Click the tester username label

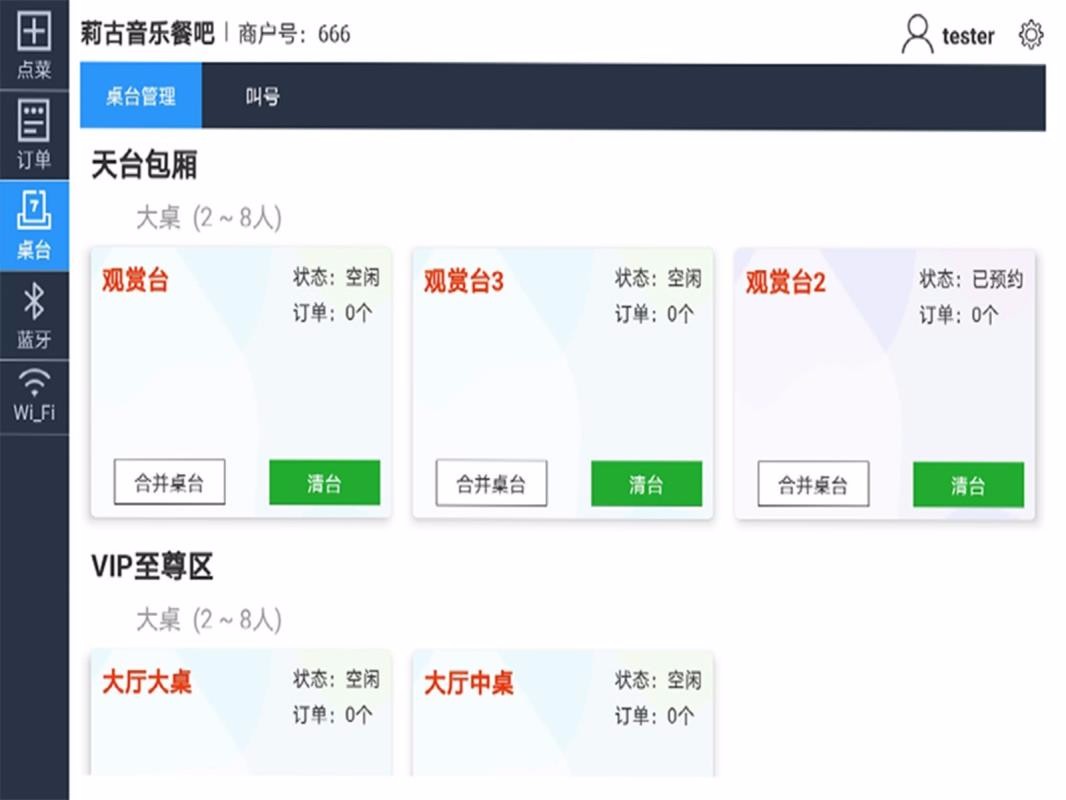[x=968, y=36]
